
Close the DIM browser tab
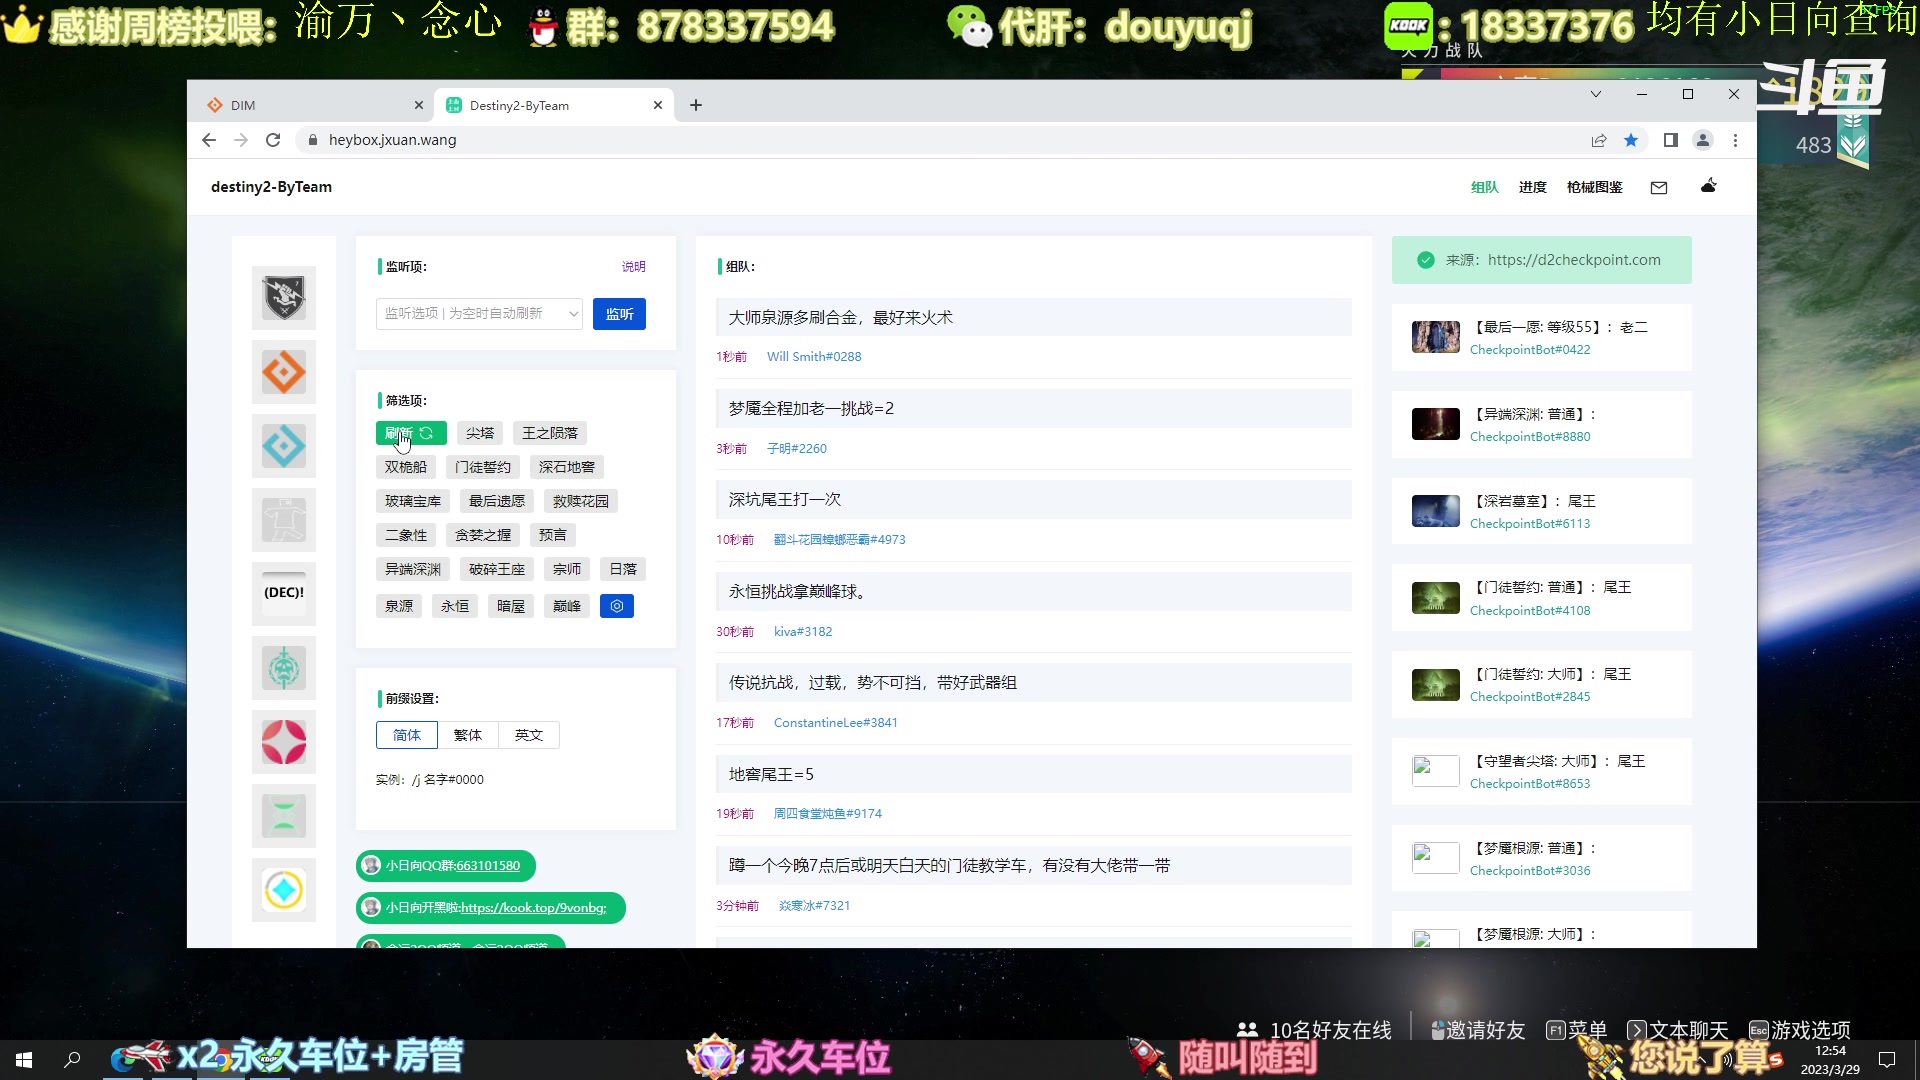point(419,105)
